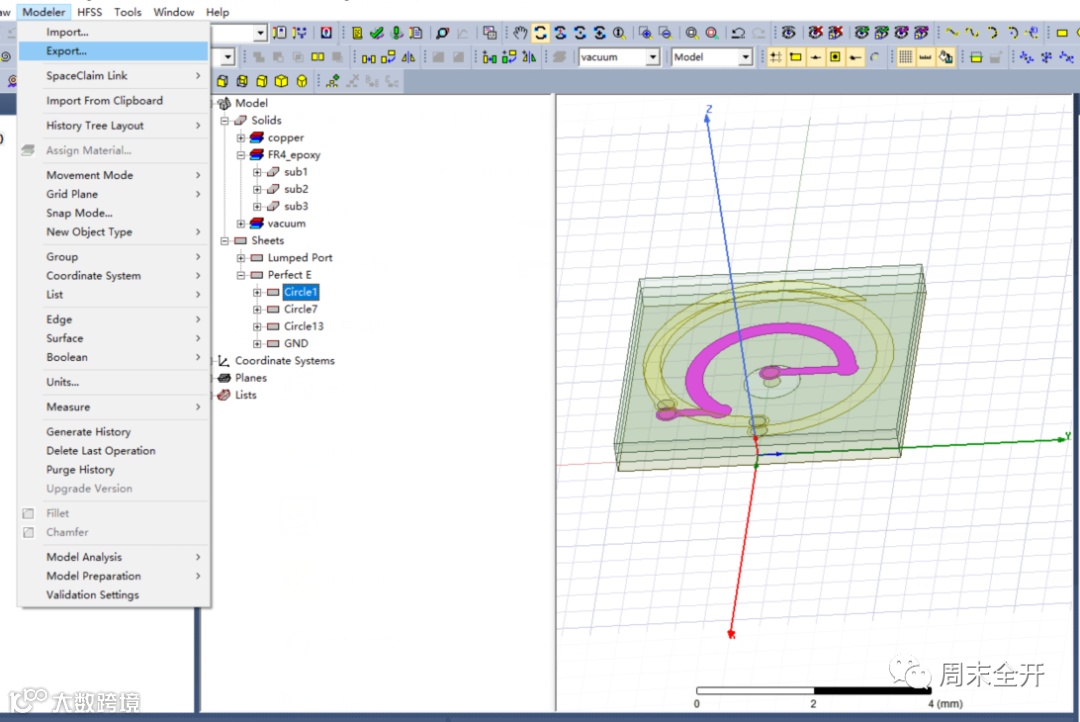
Task: Choose Import... from the Modeler menu
Action: click(113, 32)
